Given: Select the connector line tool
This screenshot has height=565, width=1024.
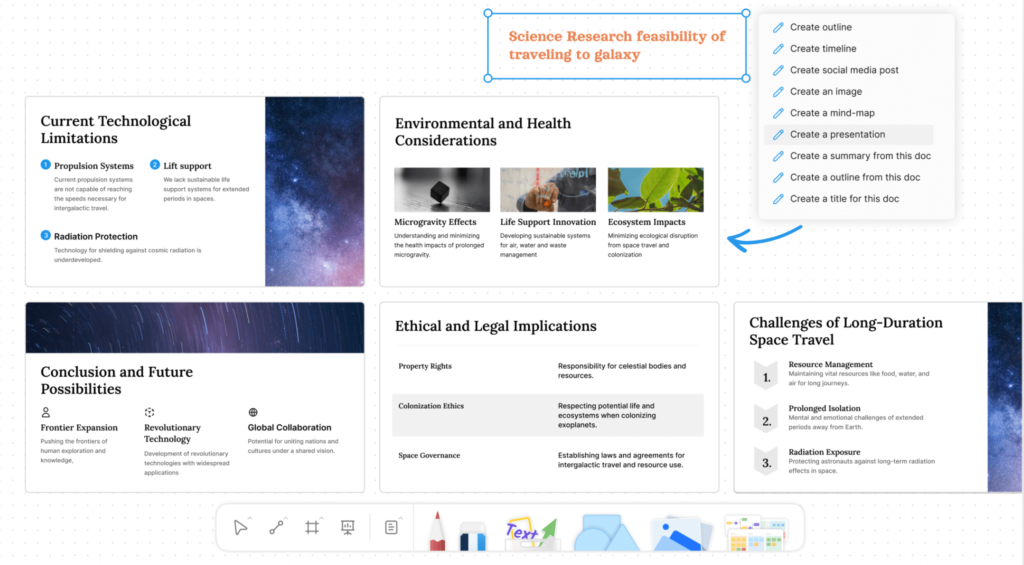Looking at the screenshot, I should (276, 527).
